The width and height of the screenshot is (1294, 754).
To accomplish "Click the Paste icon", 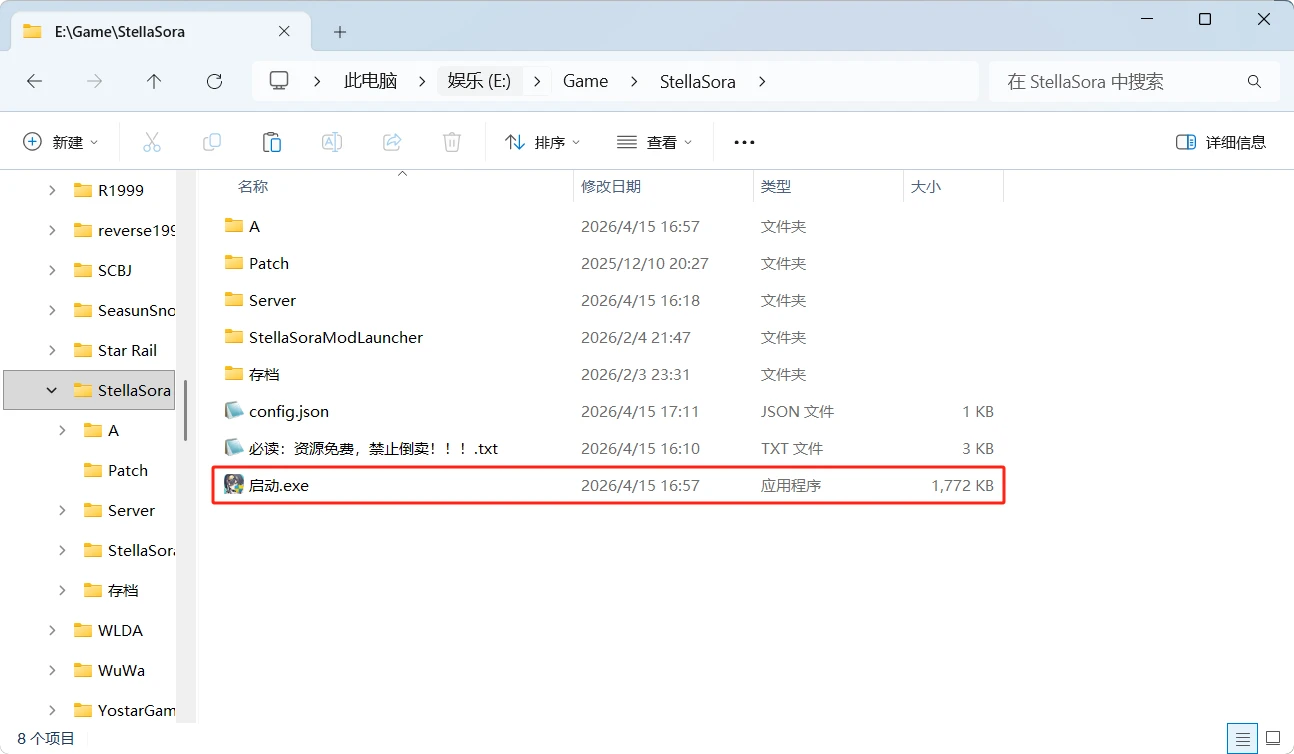I will point(272,141).
